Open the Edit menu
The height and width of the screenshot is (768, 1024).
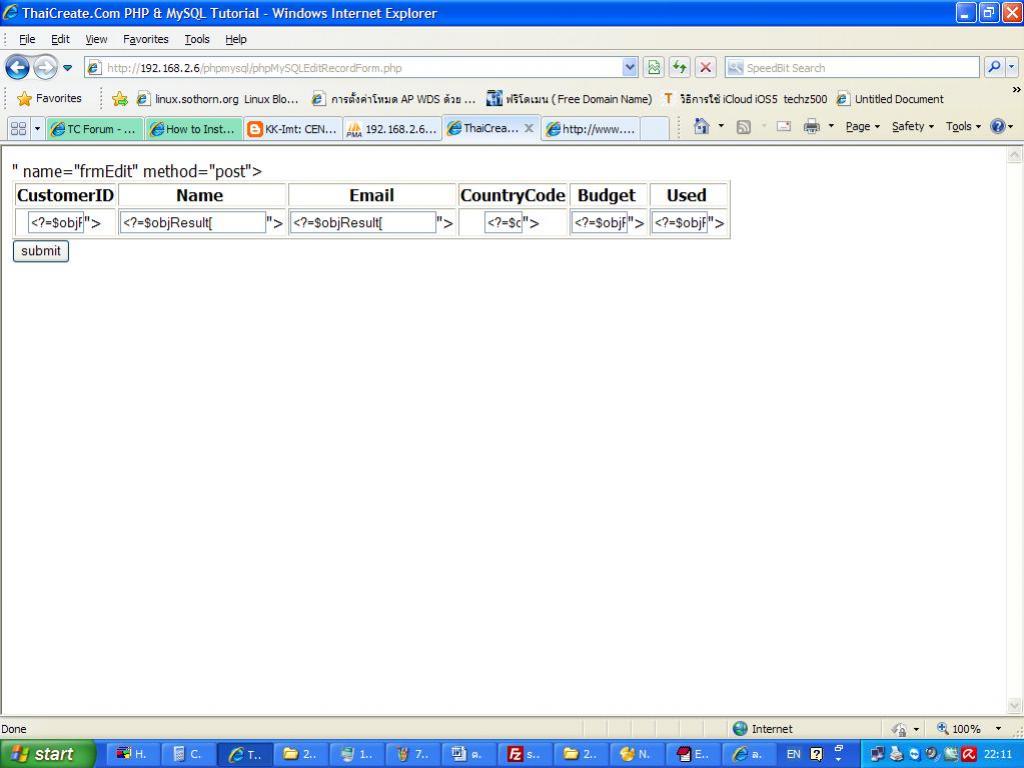coord(60,39)
